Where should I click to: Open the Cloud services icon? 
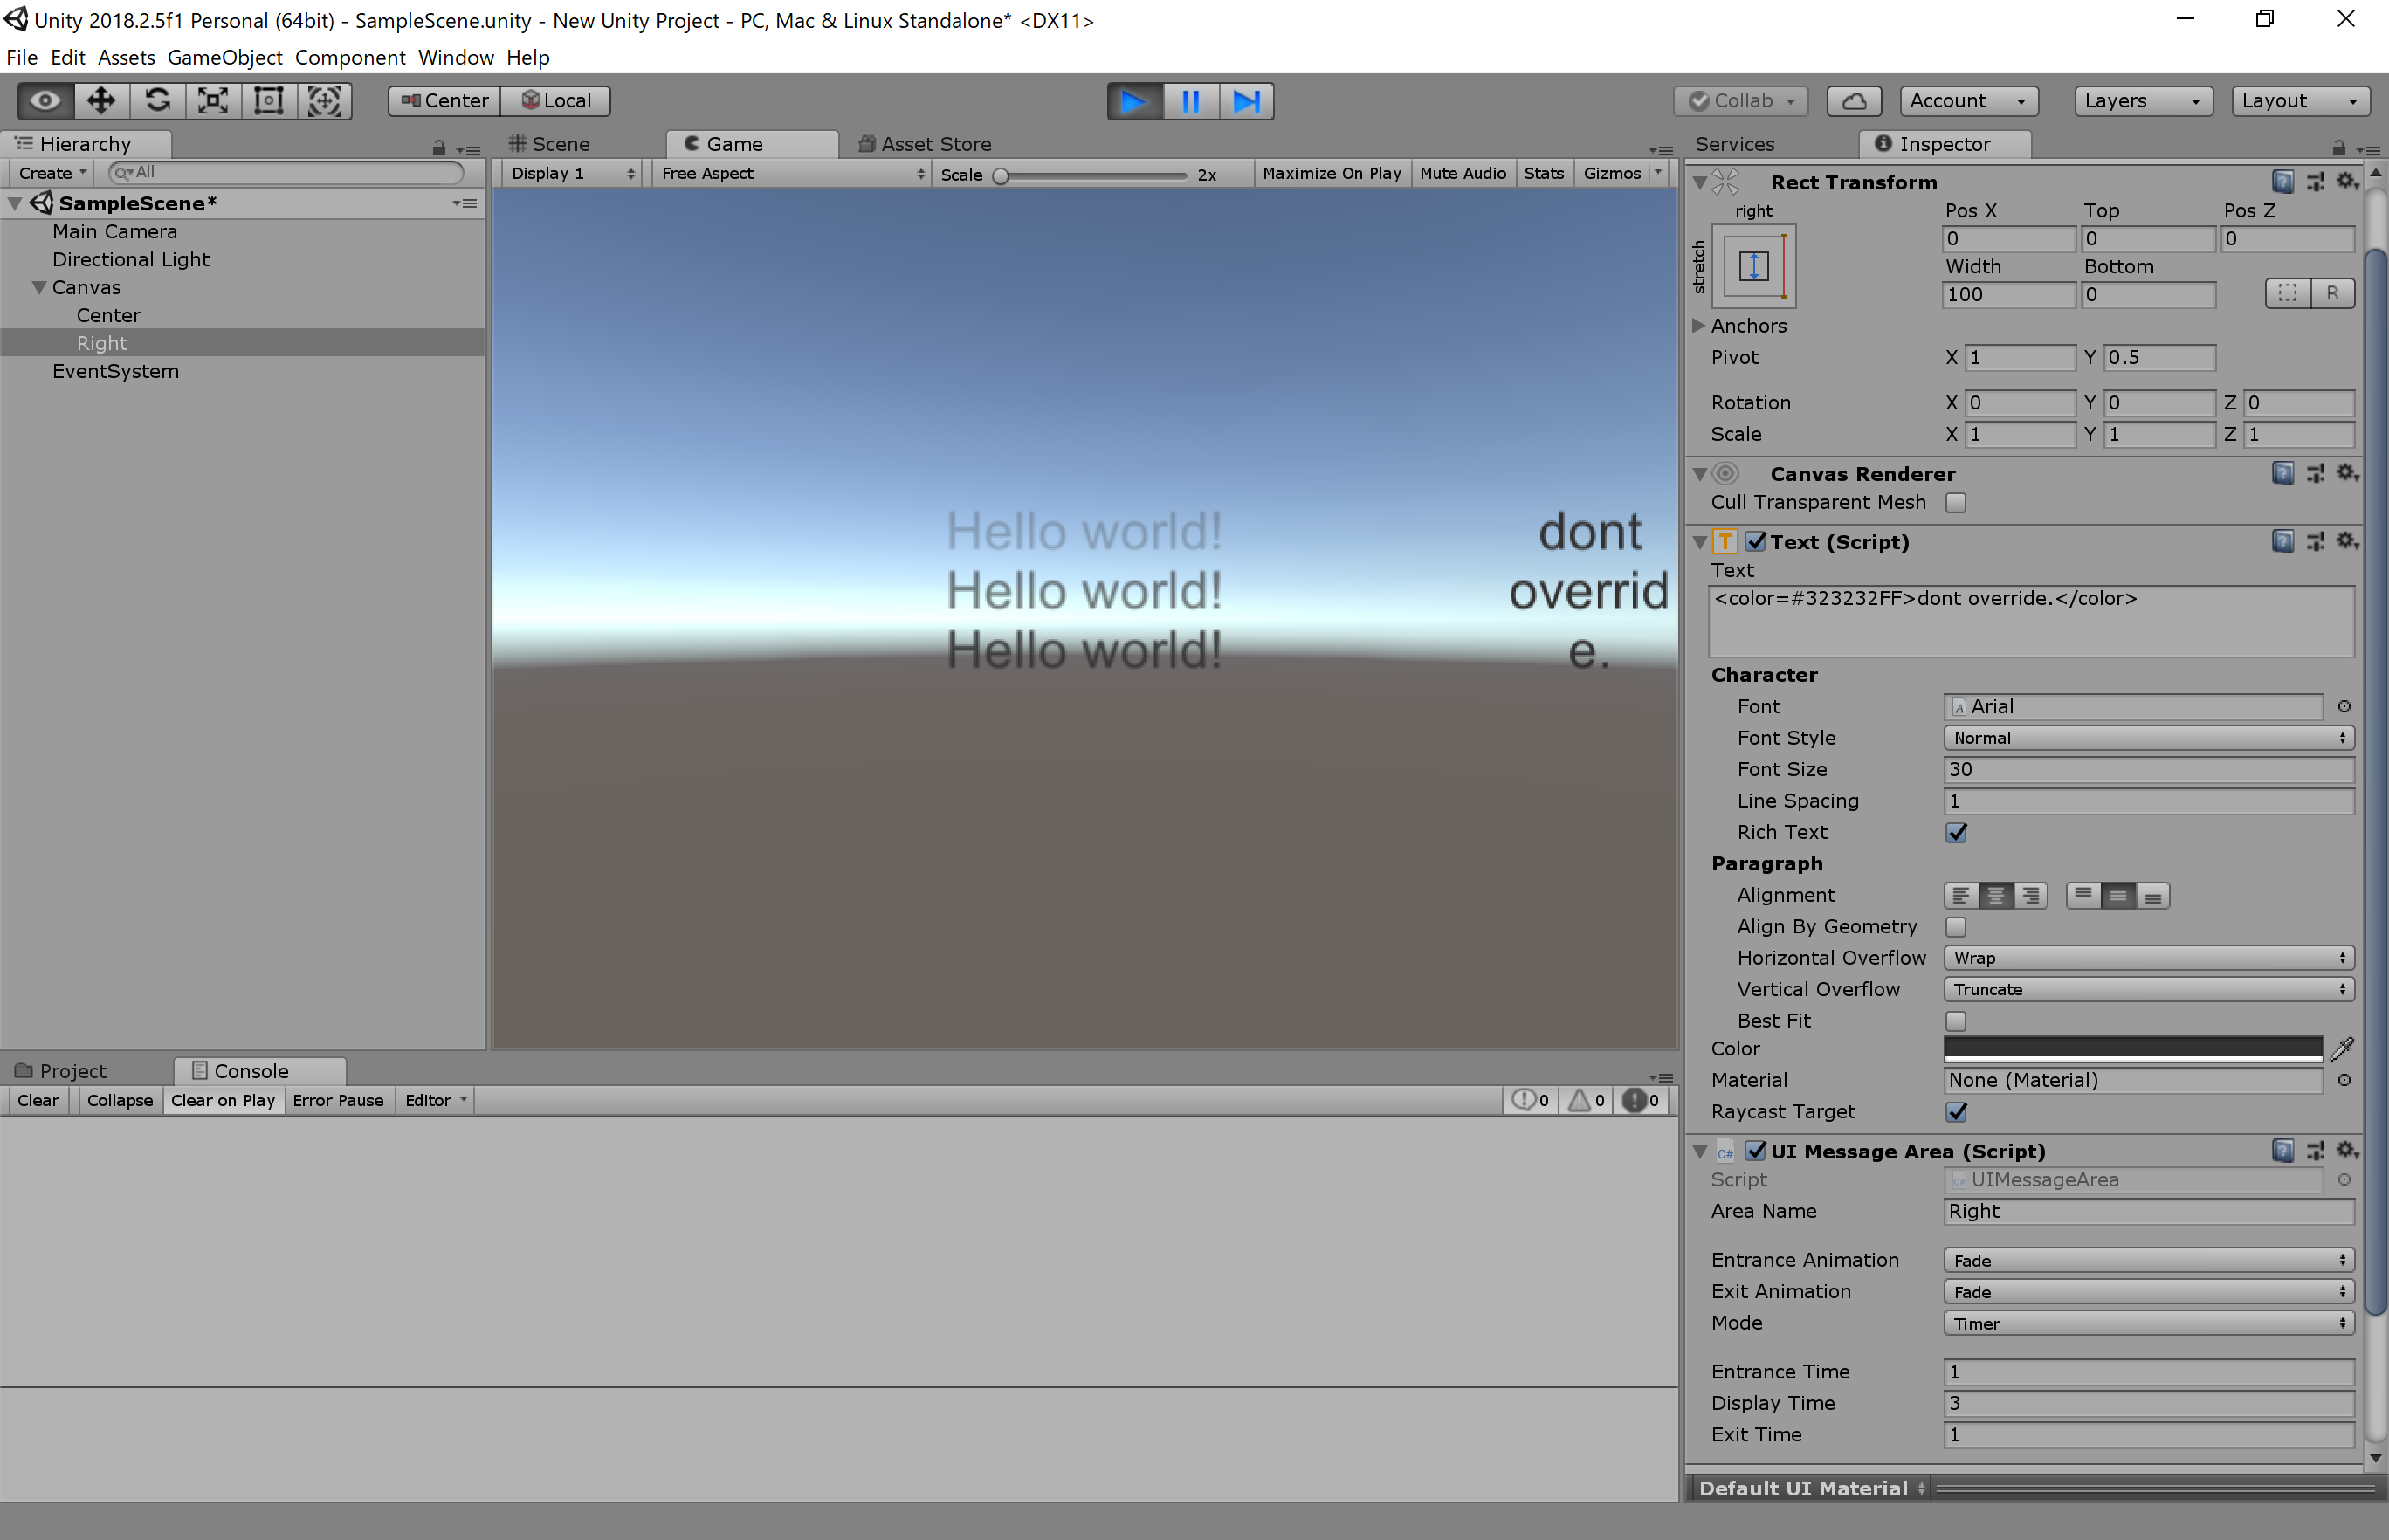pyautogui.click(x=1854, y=100)
